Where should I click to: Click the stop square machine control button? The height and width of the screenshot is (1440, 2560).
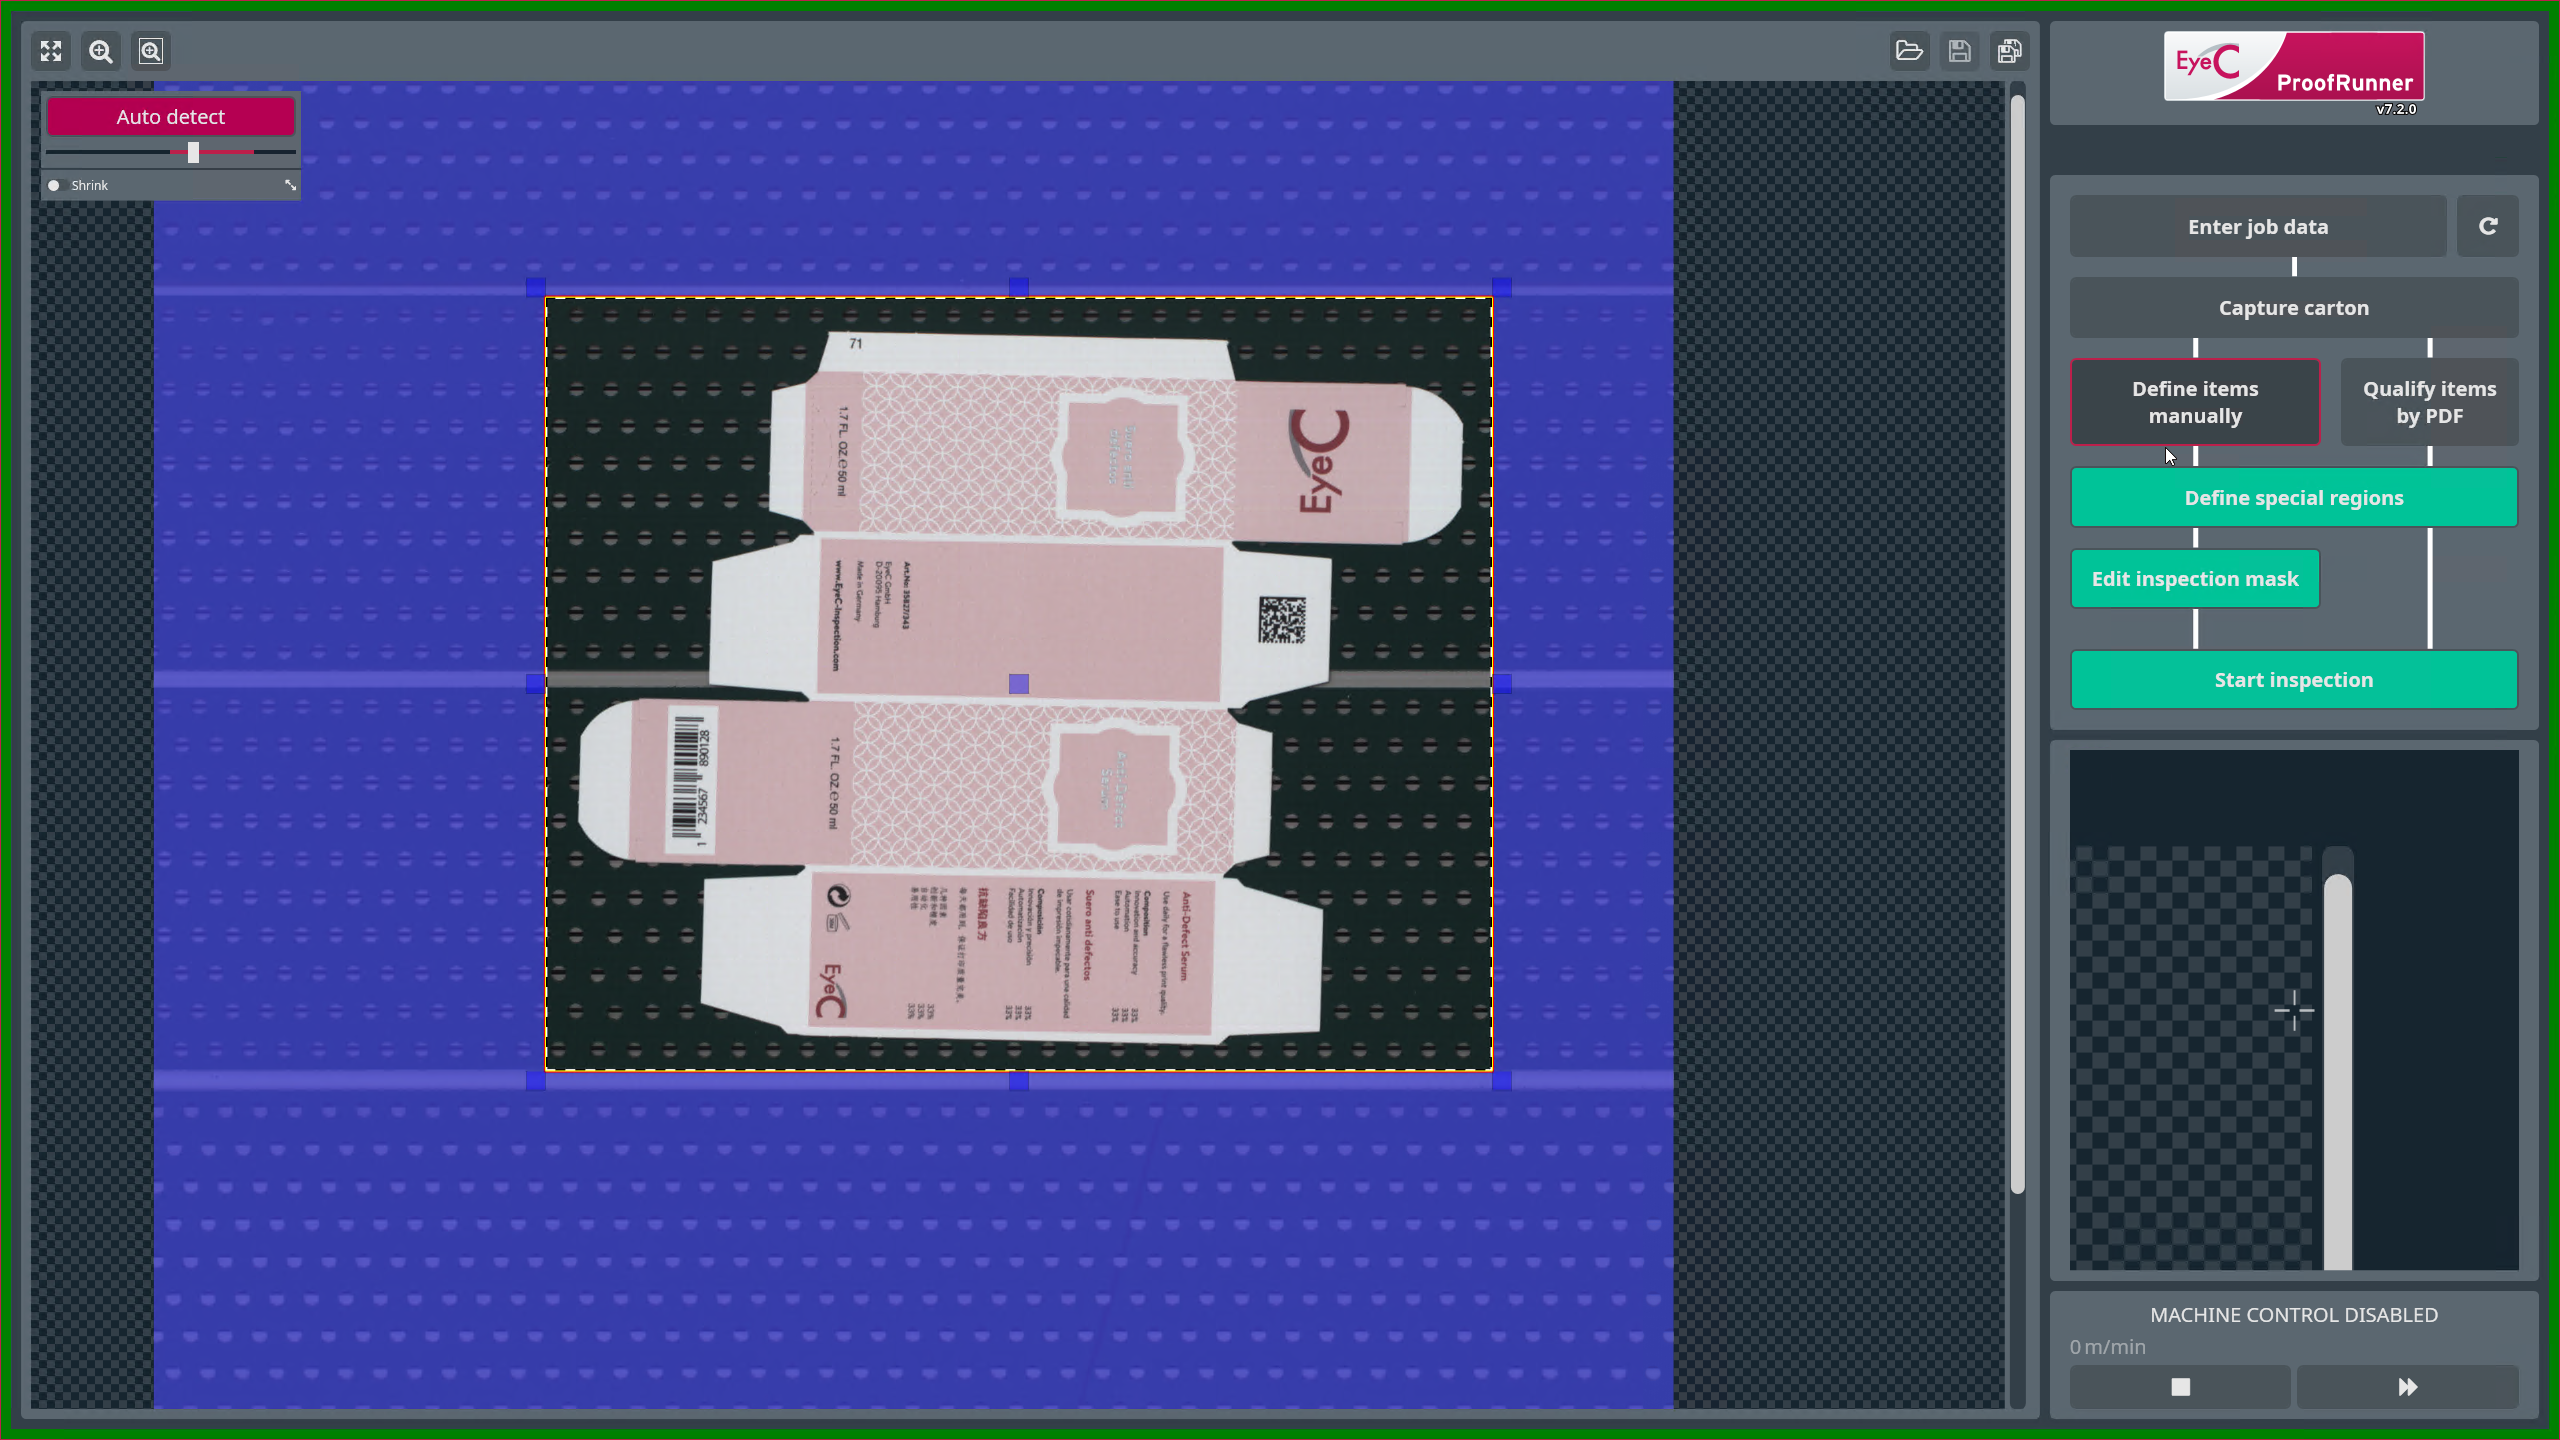pos(2180,1387)
